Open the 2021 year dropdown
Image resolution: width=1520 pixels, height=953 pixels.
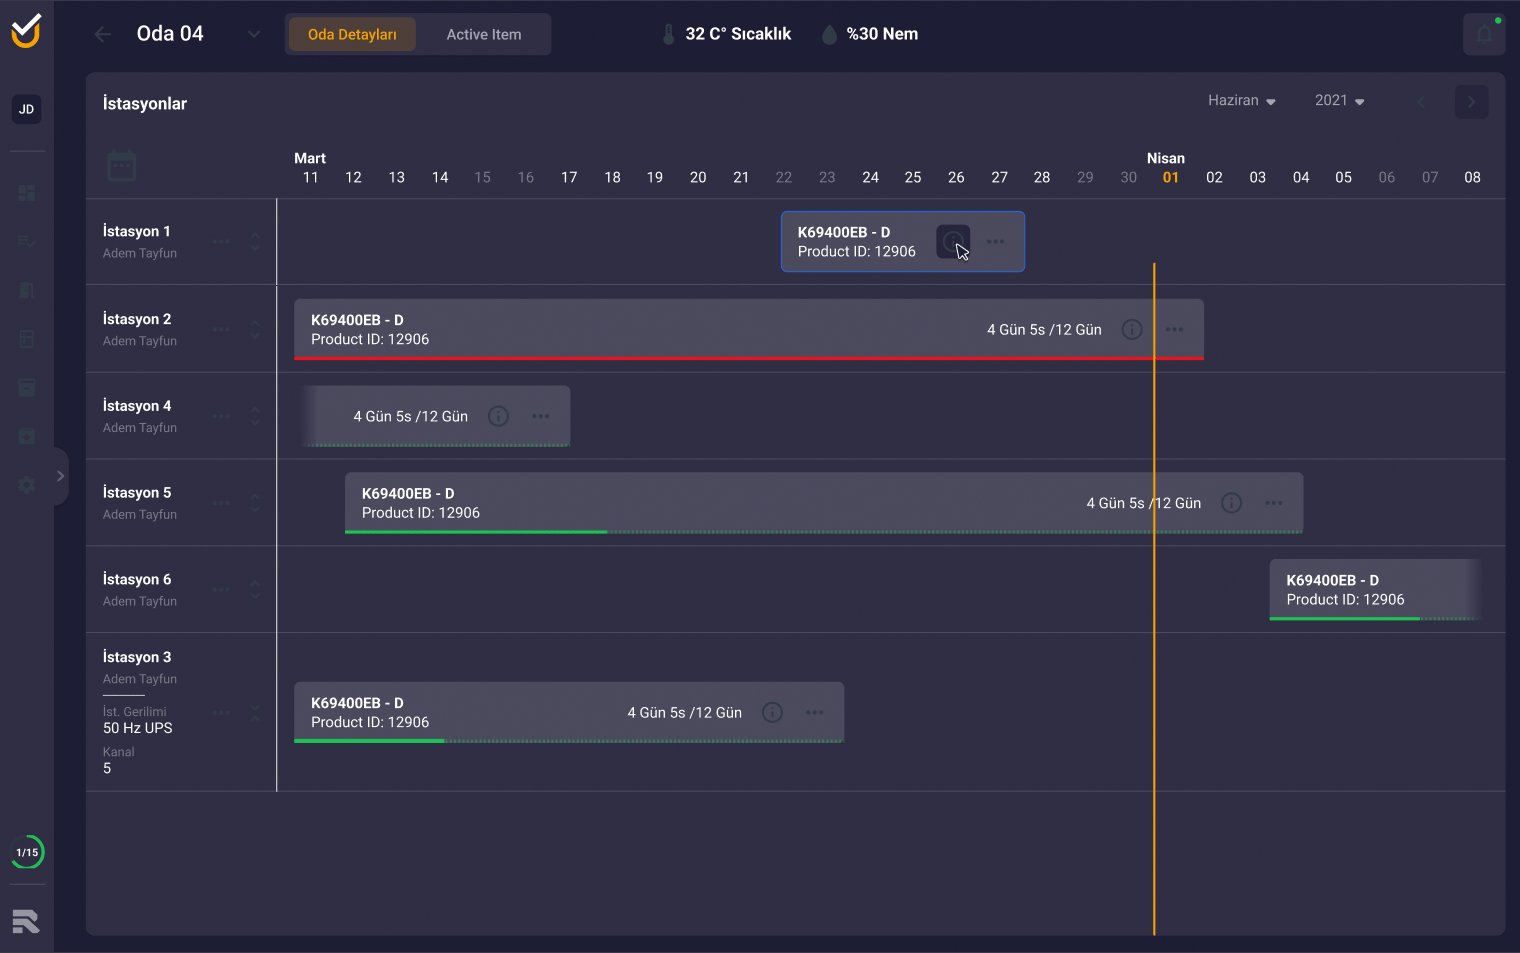(x=1340, y=101)
